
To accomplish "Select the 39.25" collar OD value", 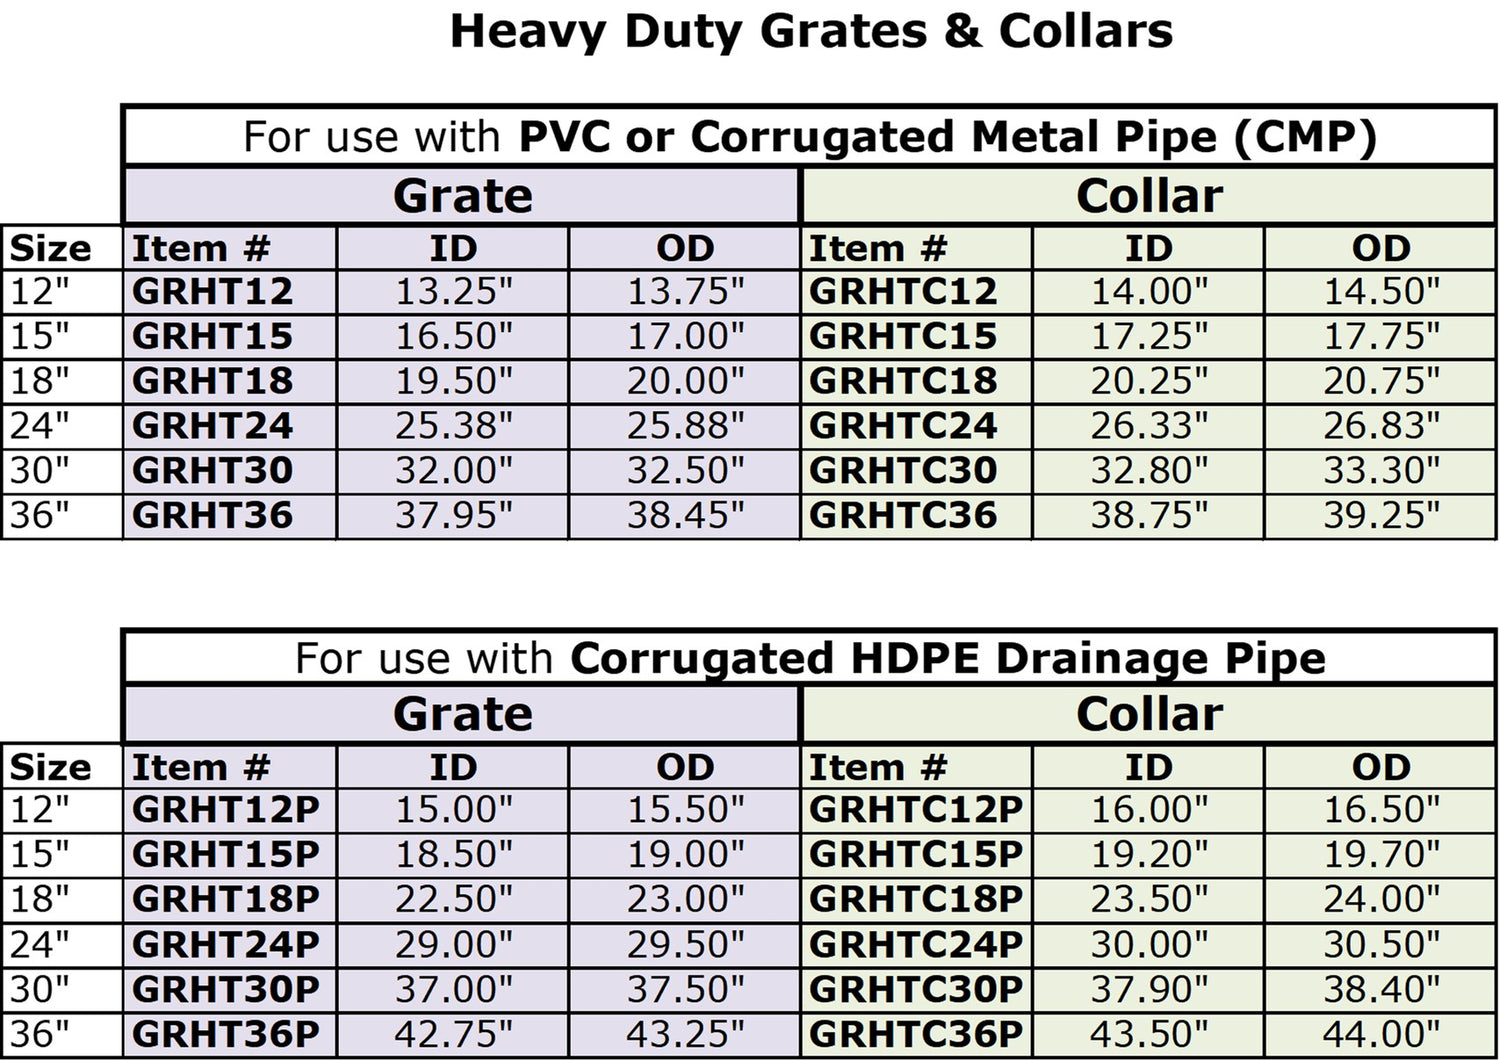I will [1381, 516].
